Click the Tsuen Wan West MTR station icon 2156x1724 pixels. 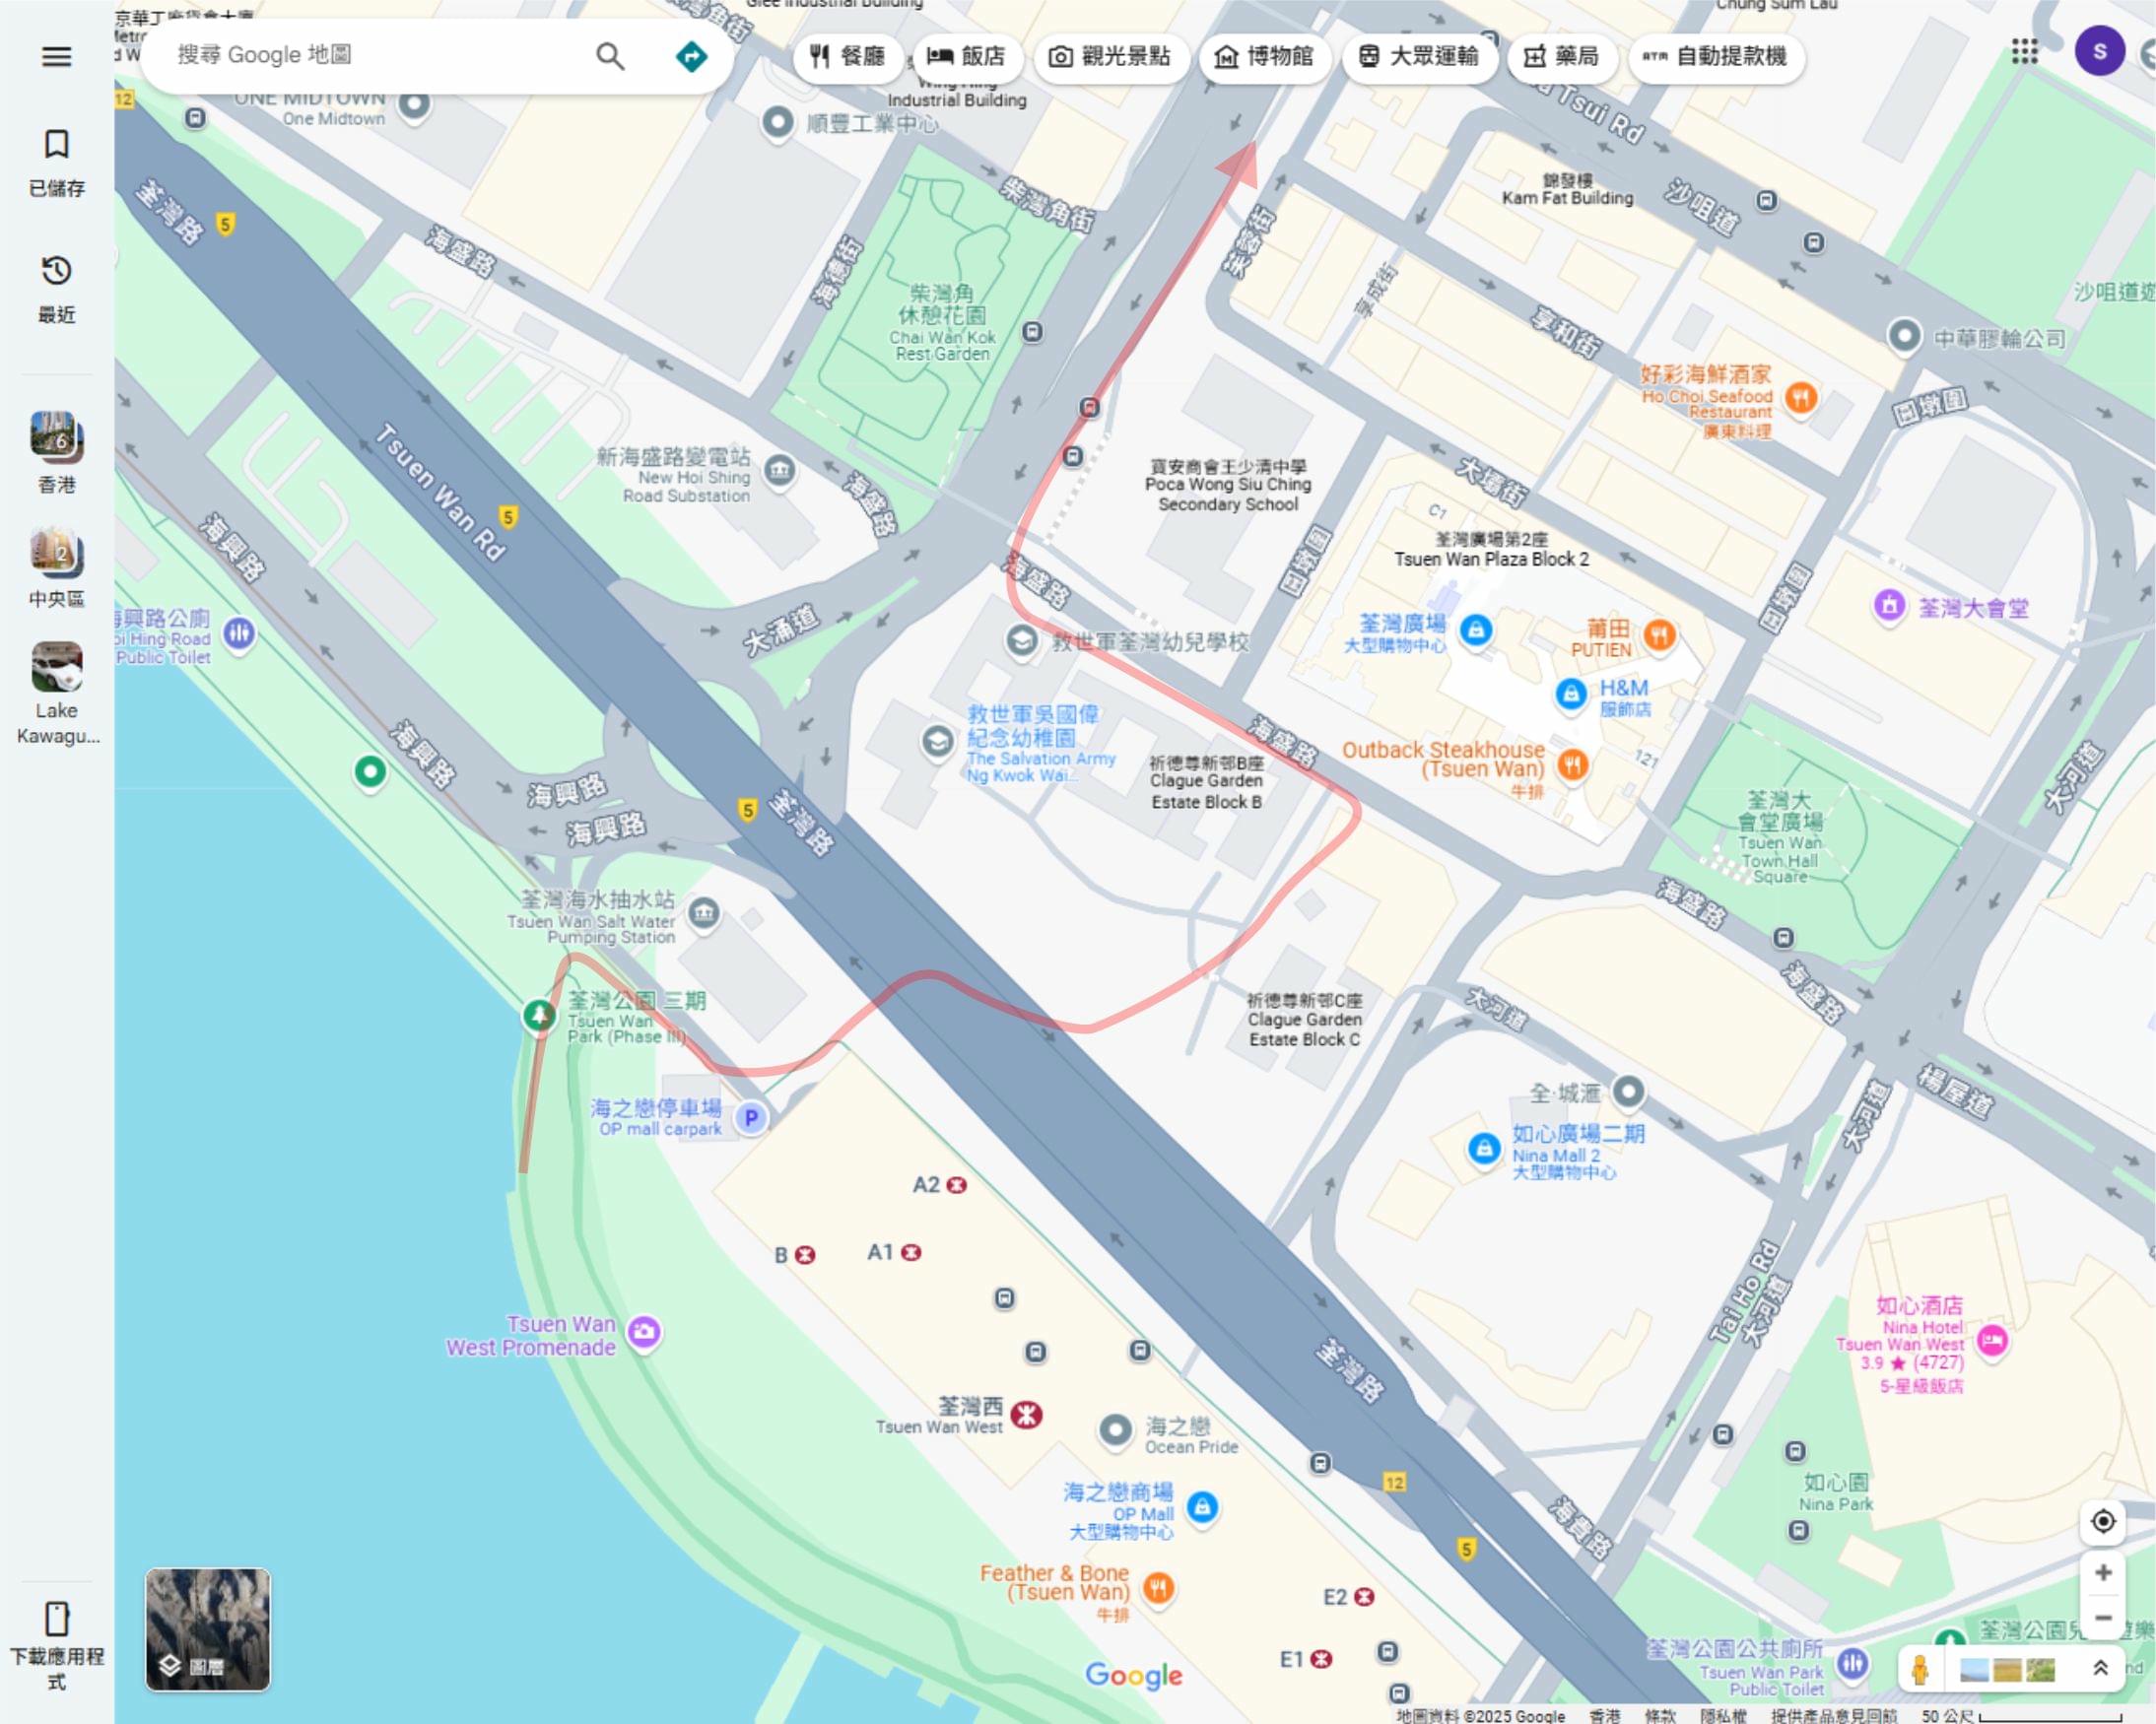pyautogui.click(x=1027, y=1414)
